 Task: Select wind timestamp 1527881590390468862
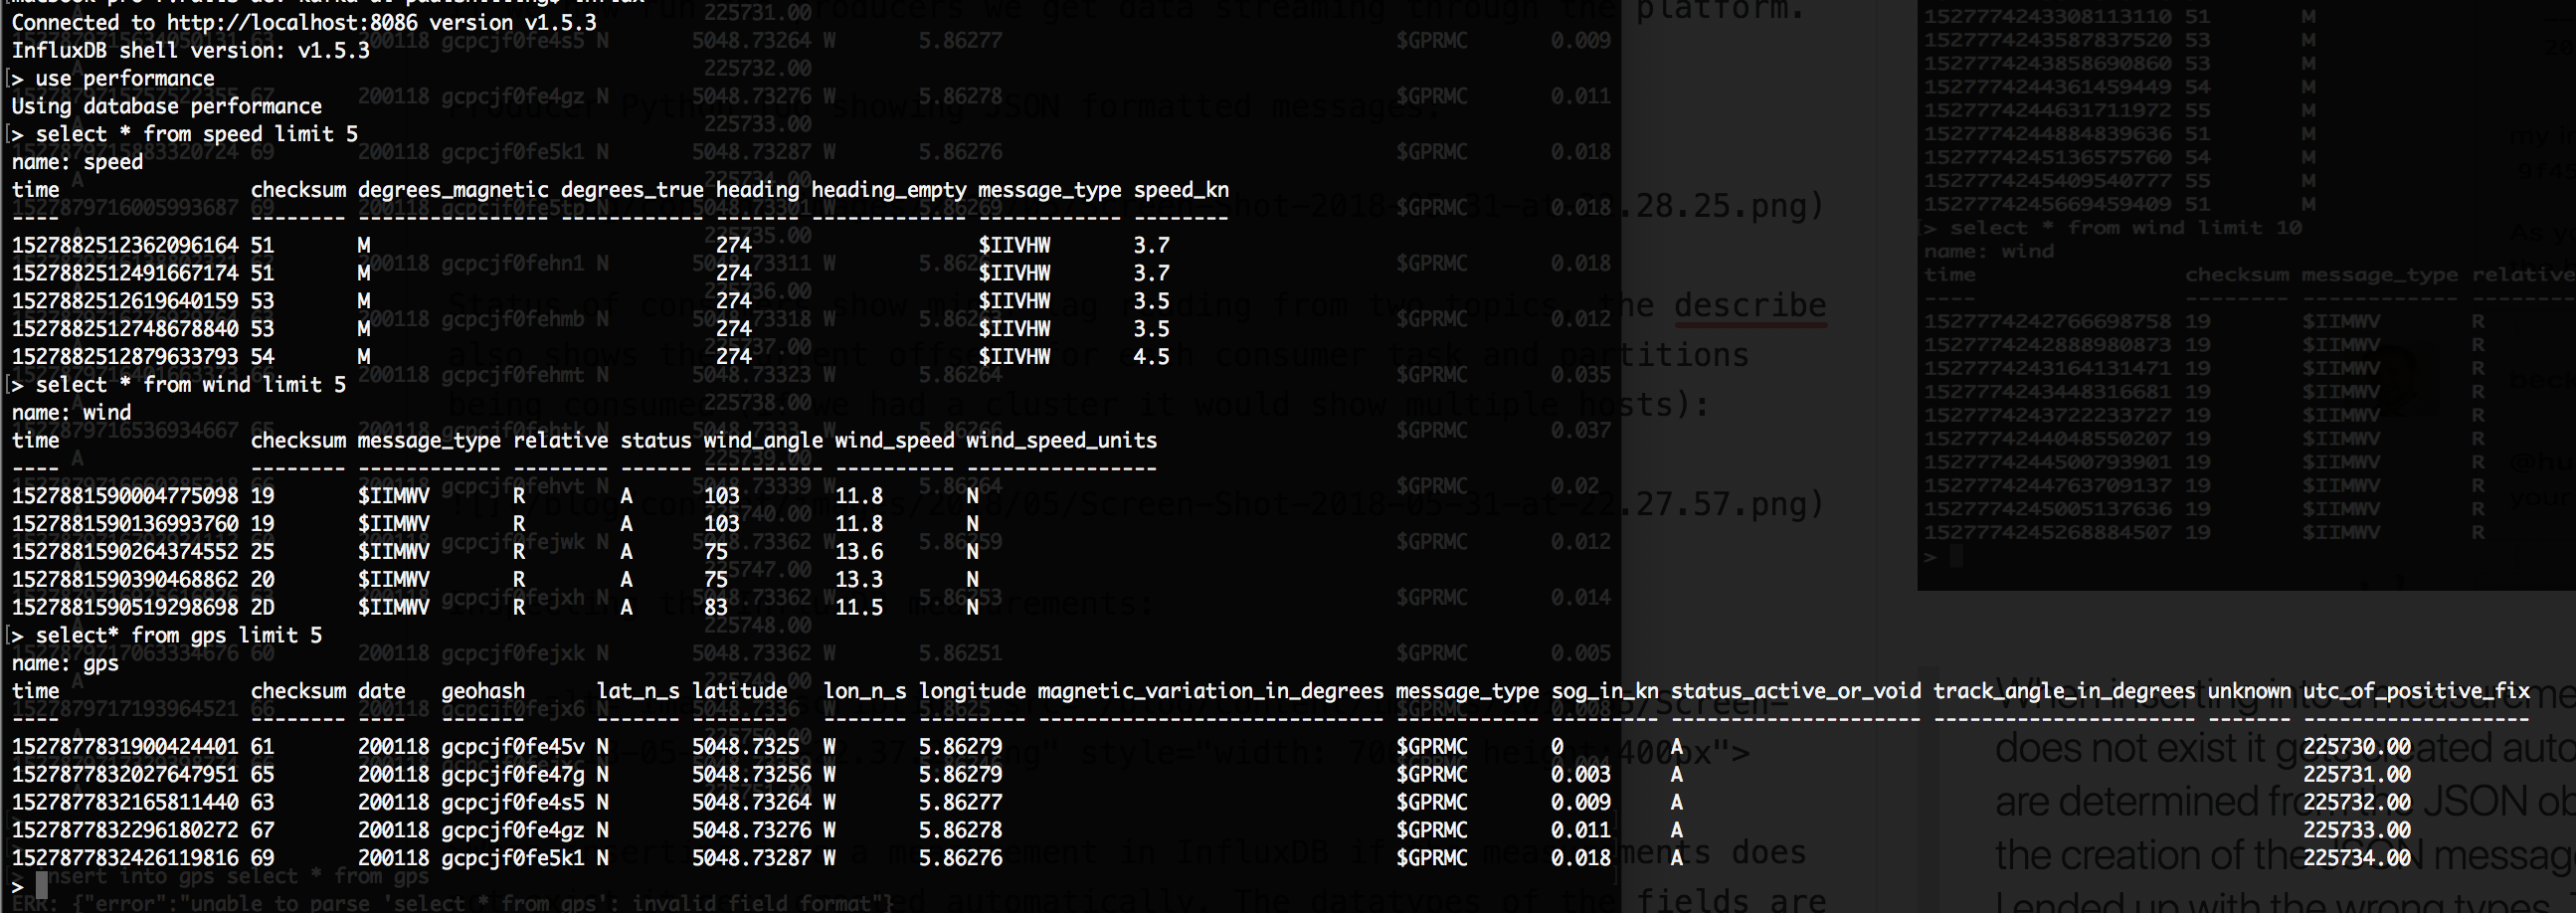(125, 580)
